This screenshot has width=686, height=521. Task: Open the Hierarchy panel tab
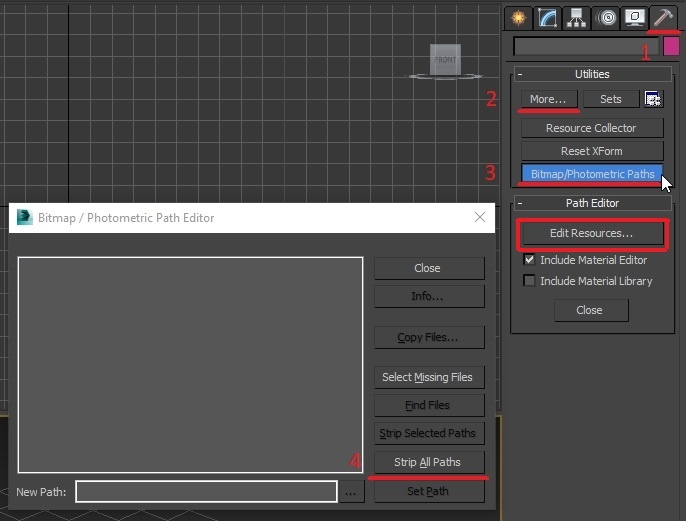tap(576, 18)
